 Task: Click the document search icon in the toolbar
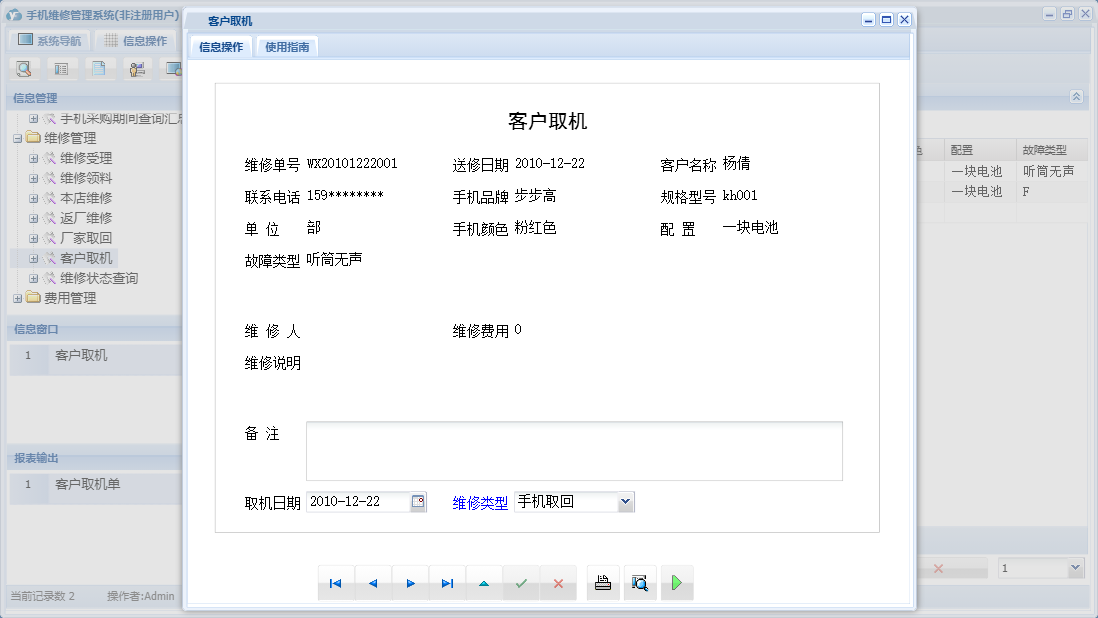pyautogui.click(x=24, y=68)
